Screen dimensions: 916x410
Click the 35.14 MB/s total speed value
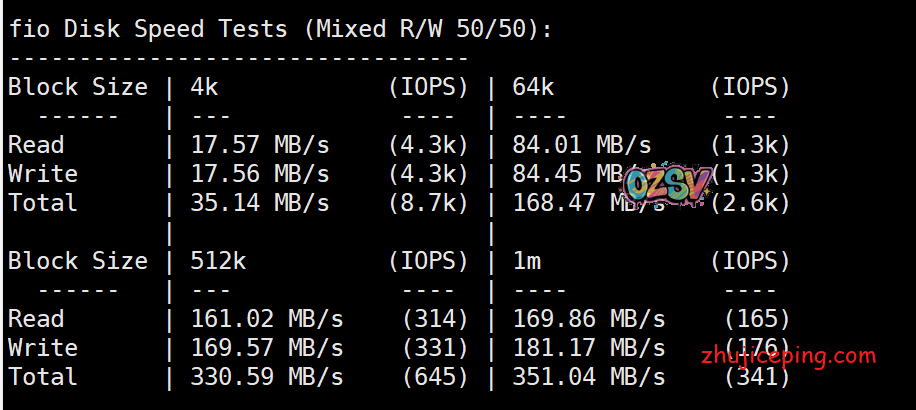tap(259, 203)
